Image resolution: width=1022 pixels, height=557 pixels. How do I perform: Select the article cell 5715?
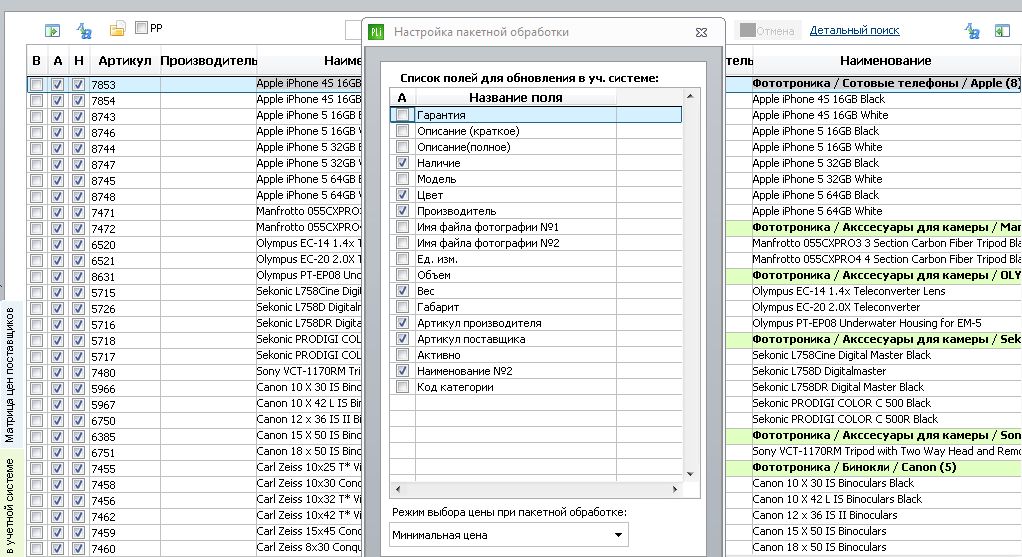pyautogui.click(x=124, y=293)
